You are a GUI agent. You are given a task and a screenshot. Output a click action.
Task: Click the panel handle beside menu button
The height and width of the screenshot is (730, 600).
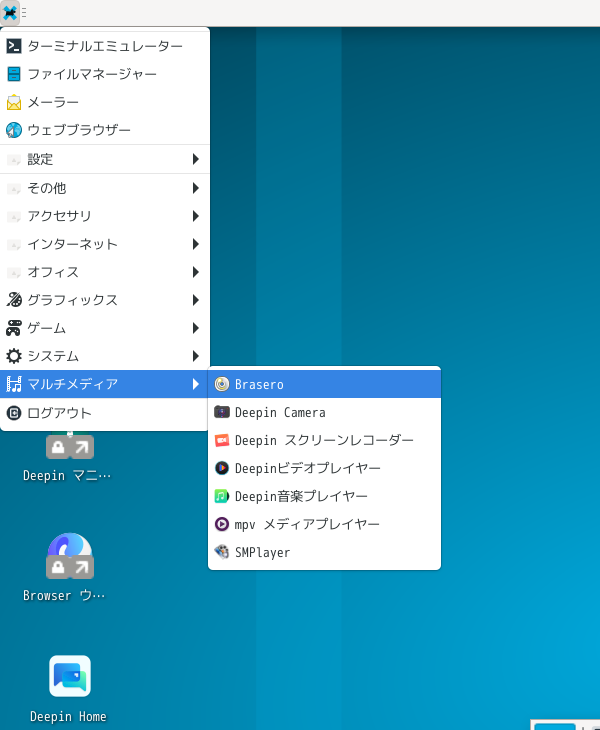coord(24,13)
